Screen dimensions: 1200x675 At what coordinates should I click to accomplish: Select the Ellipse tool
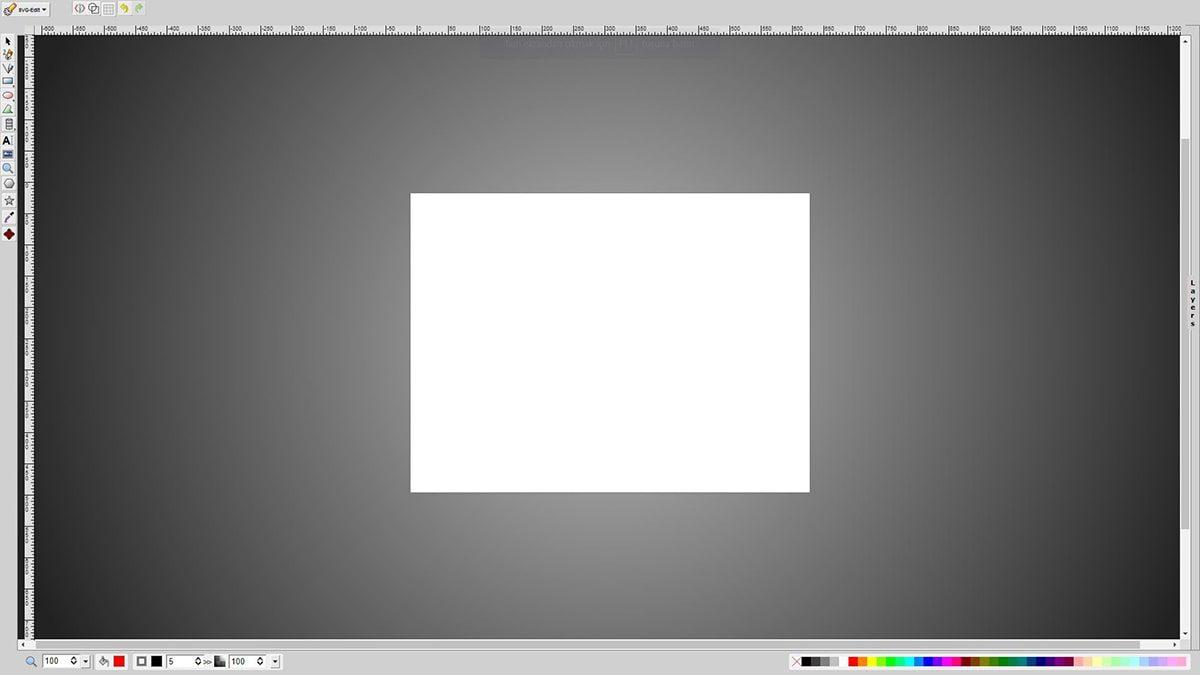pyautogui.click(x=7, y=96)
